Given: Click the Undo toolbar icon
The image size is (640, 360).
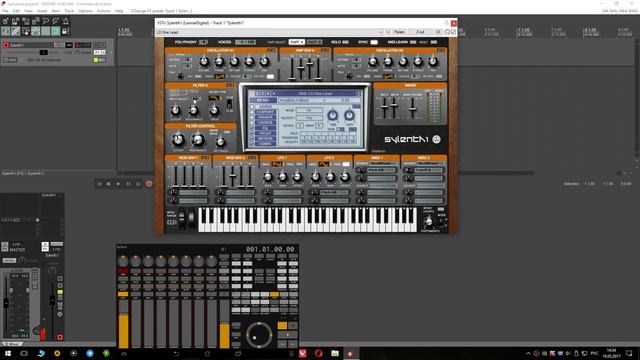Looking at the screenshot, I should tap(46, 21).
